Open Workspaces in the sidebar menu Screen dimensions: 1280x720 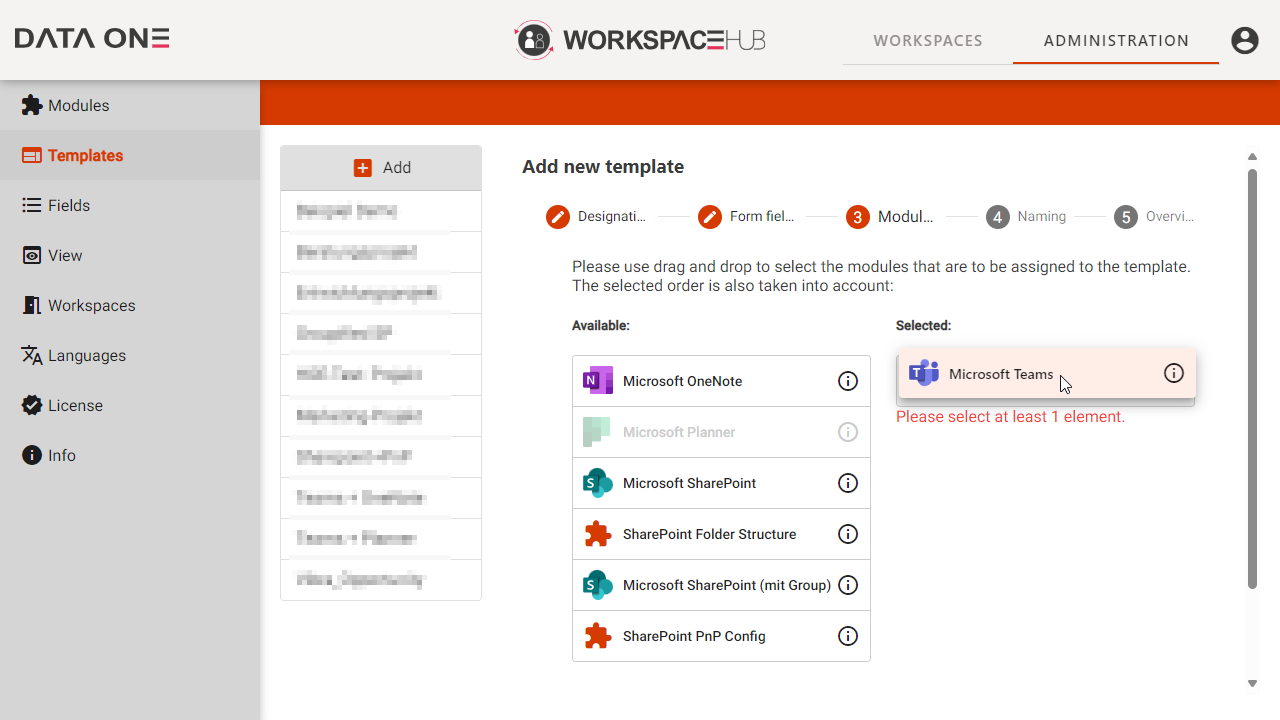[130, 305]
